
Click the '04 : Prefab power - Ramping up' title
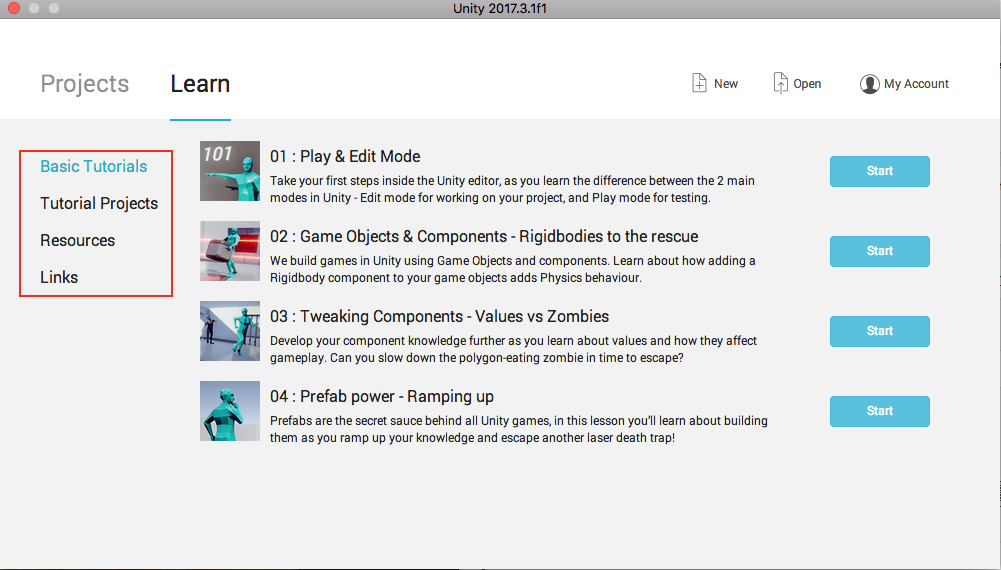coord(382,396)
